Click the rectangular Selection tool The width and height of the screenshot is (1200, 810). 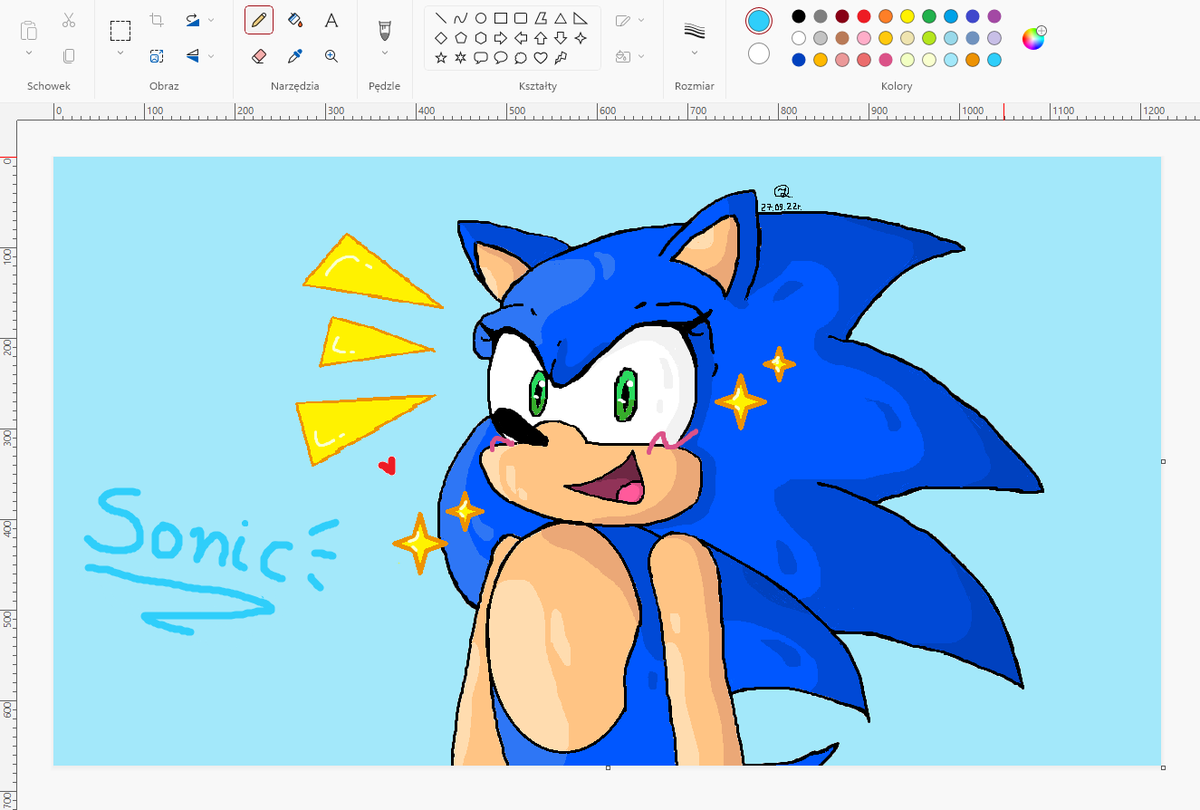(x=120, y=30)
